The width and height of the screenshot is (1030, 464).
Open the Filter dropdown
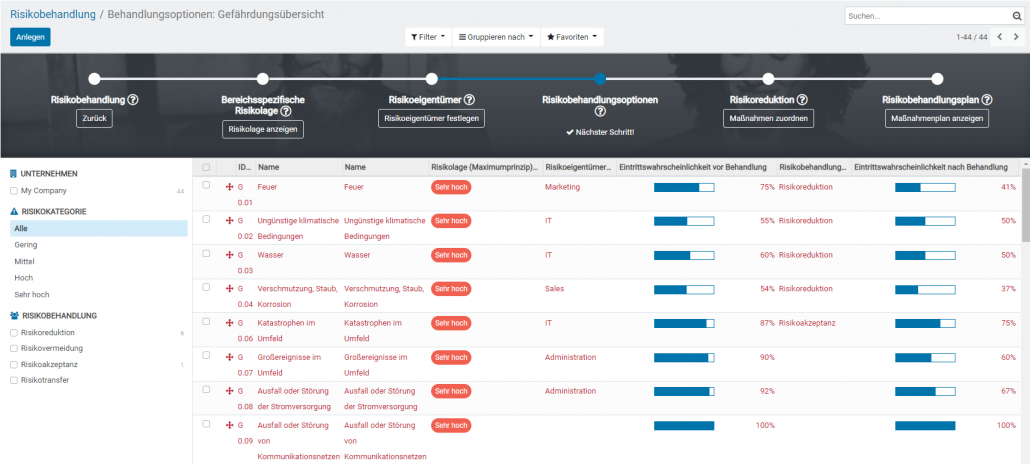coord(427,37)
